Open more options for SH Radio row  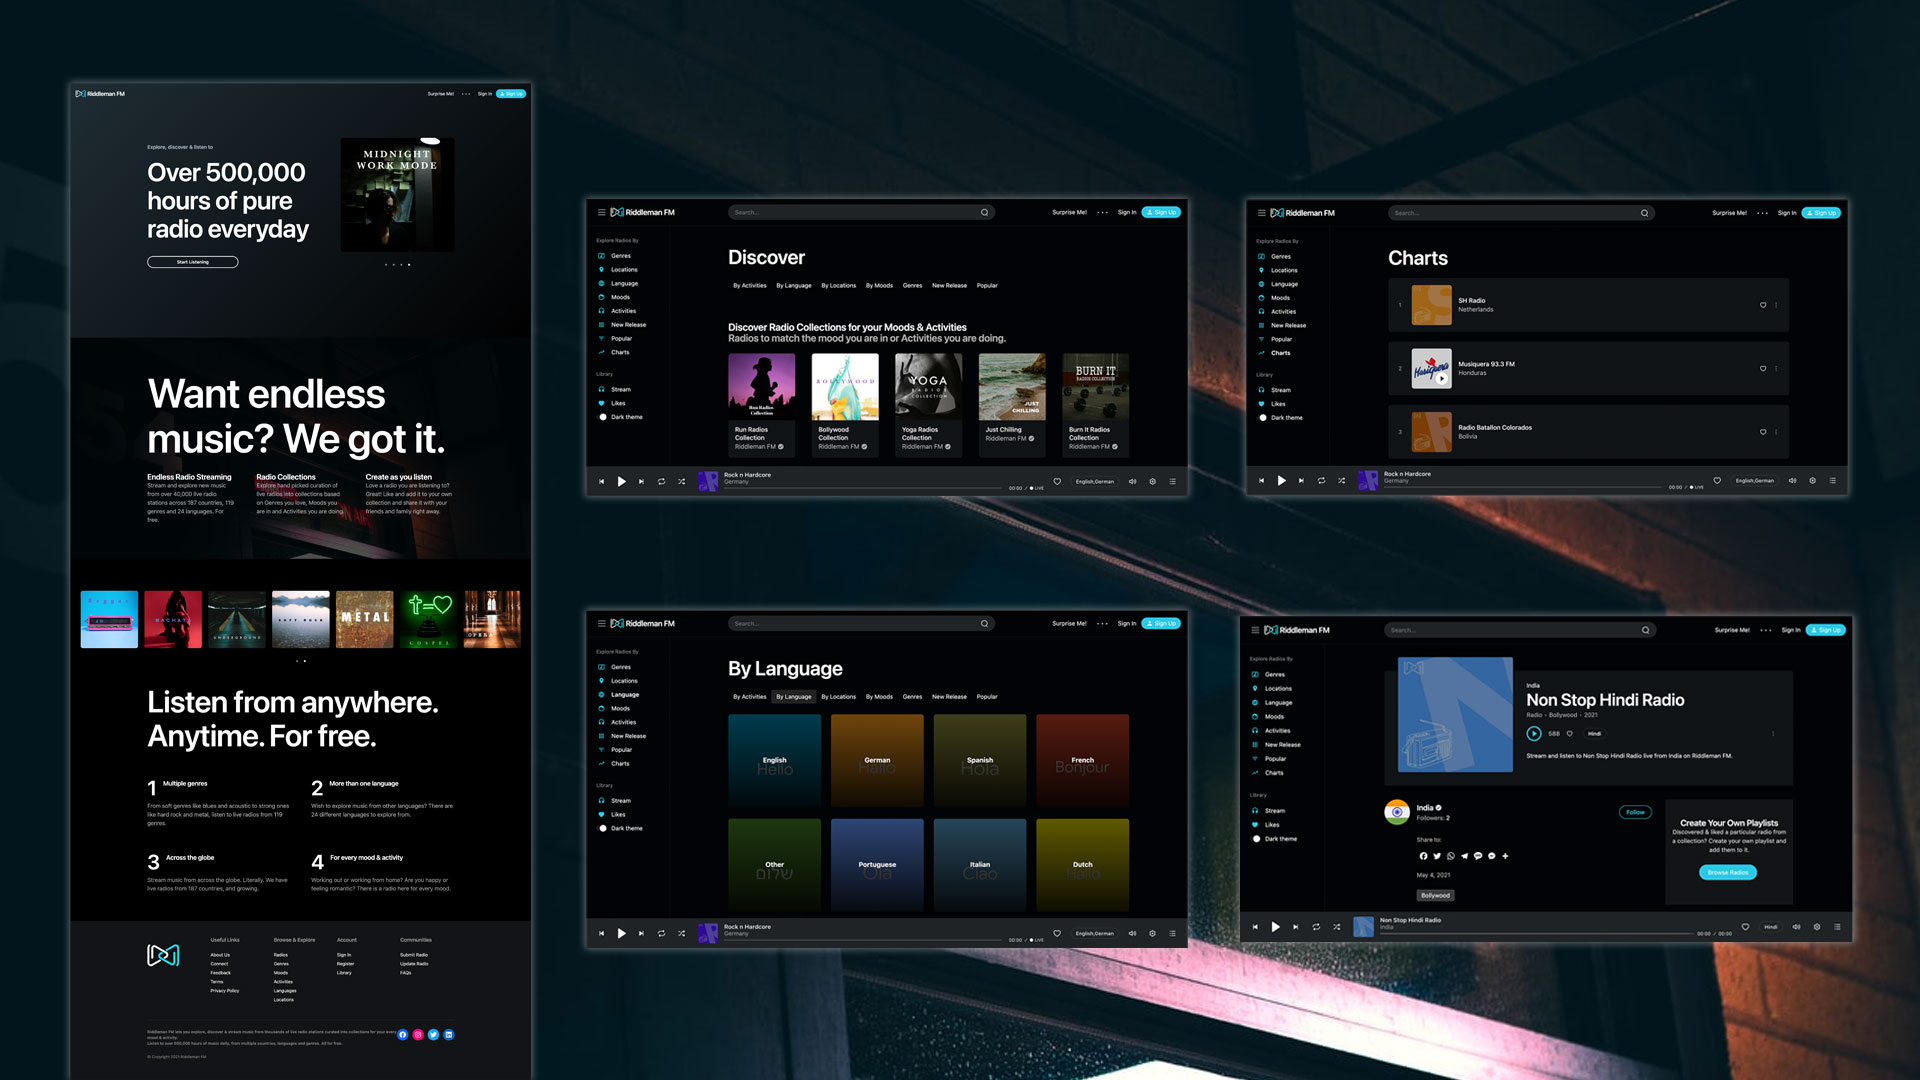click(1776, 305)
